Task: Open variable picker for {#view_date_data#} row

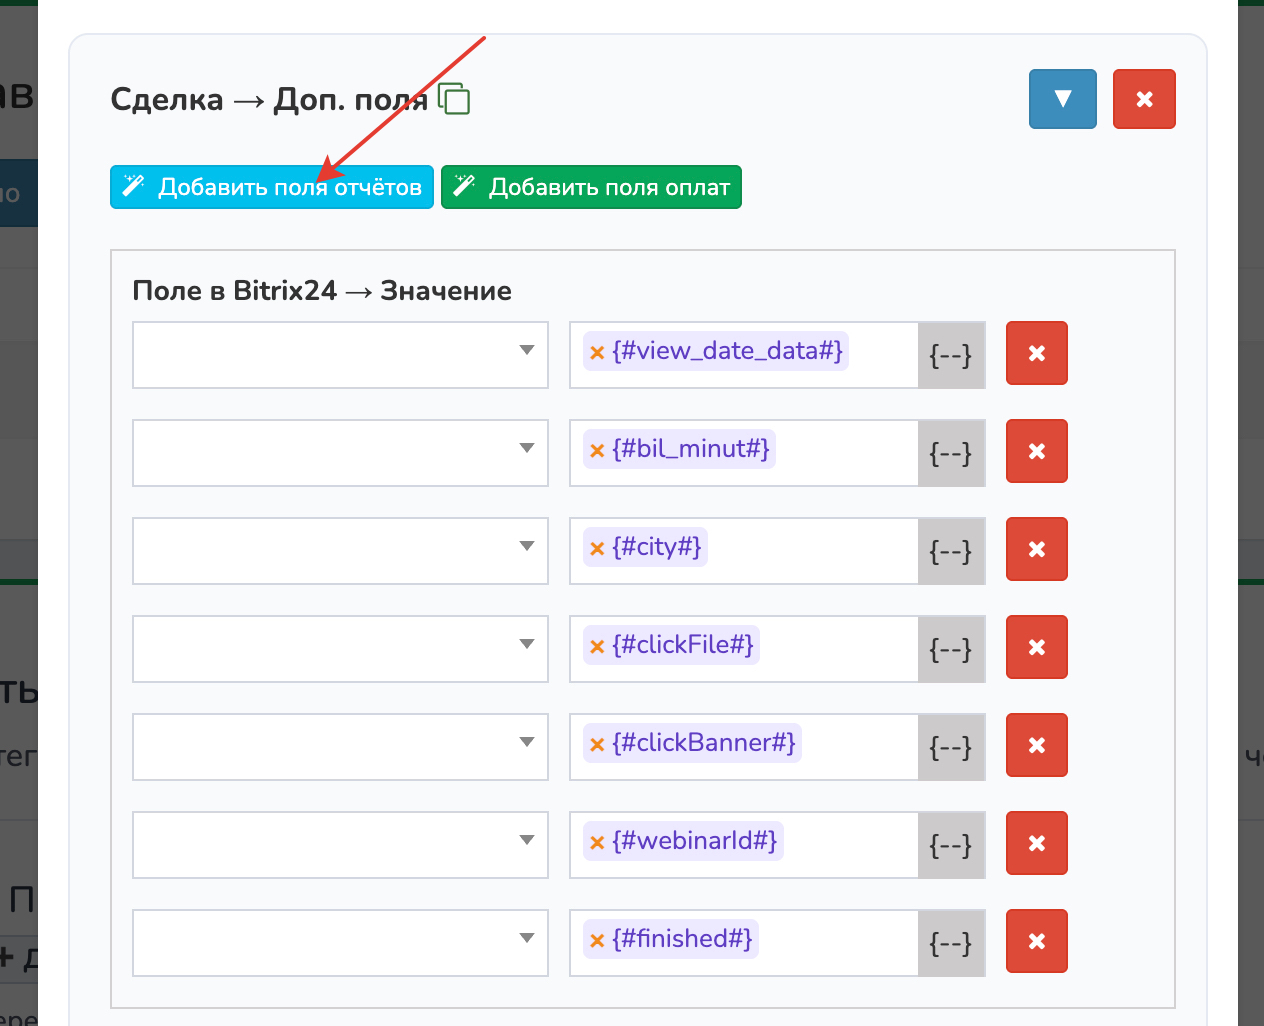Action: tap(951, 355)
